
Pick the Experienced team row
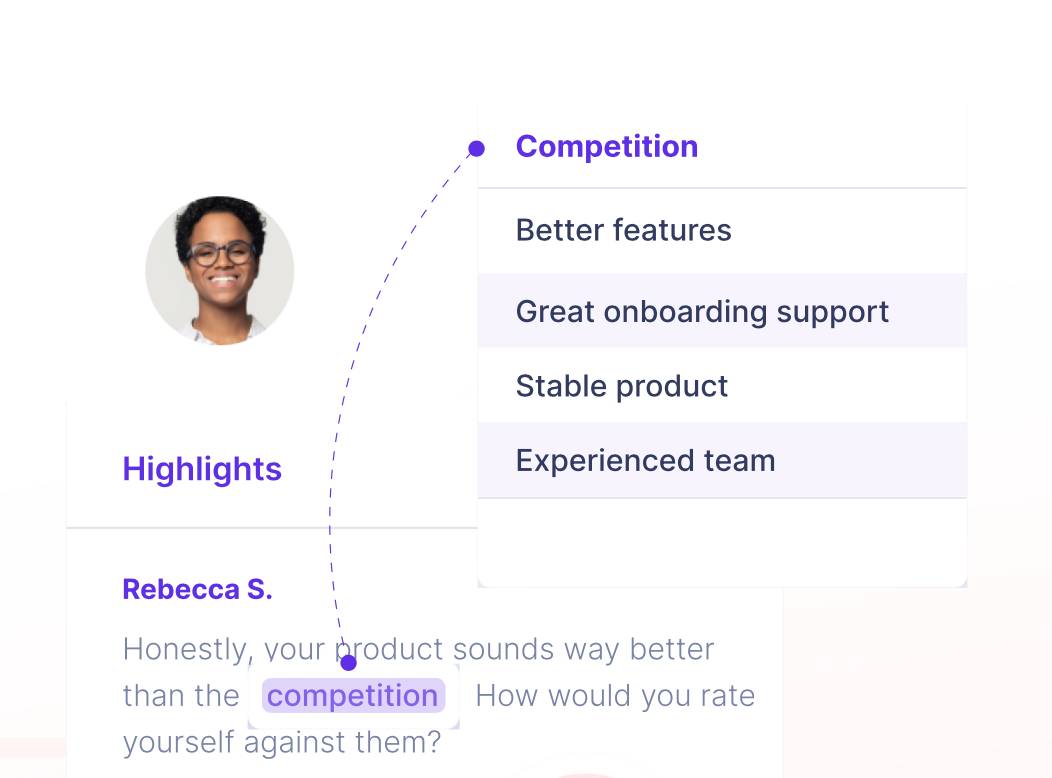point(722,460)
